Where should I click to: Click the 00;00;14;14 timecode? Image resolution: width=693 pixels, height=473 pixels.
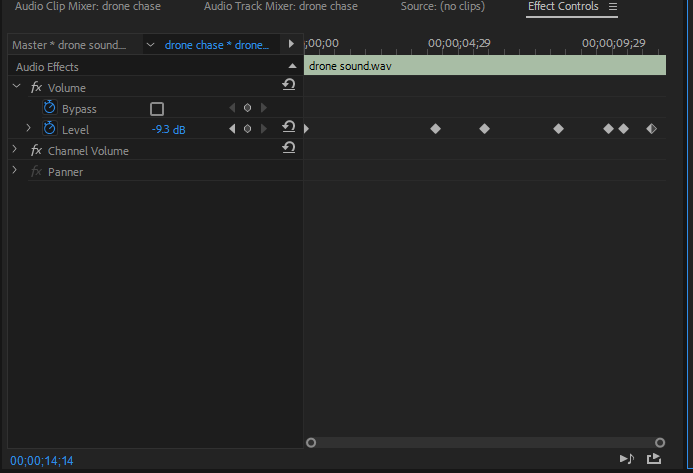click(42, 461)
